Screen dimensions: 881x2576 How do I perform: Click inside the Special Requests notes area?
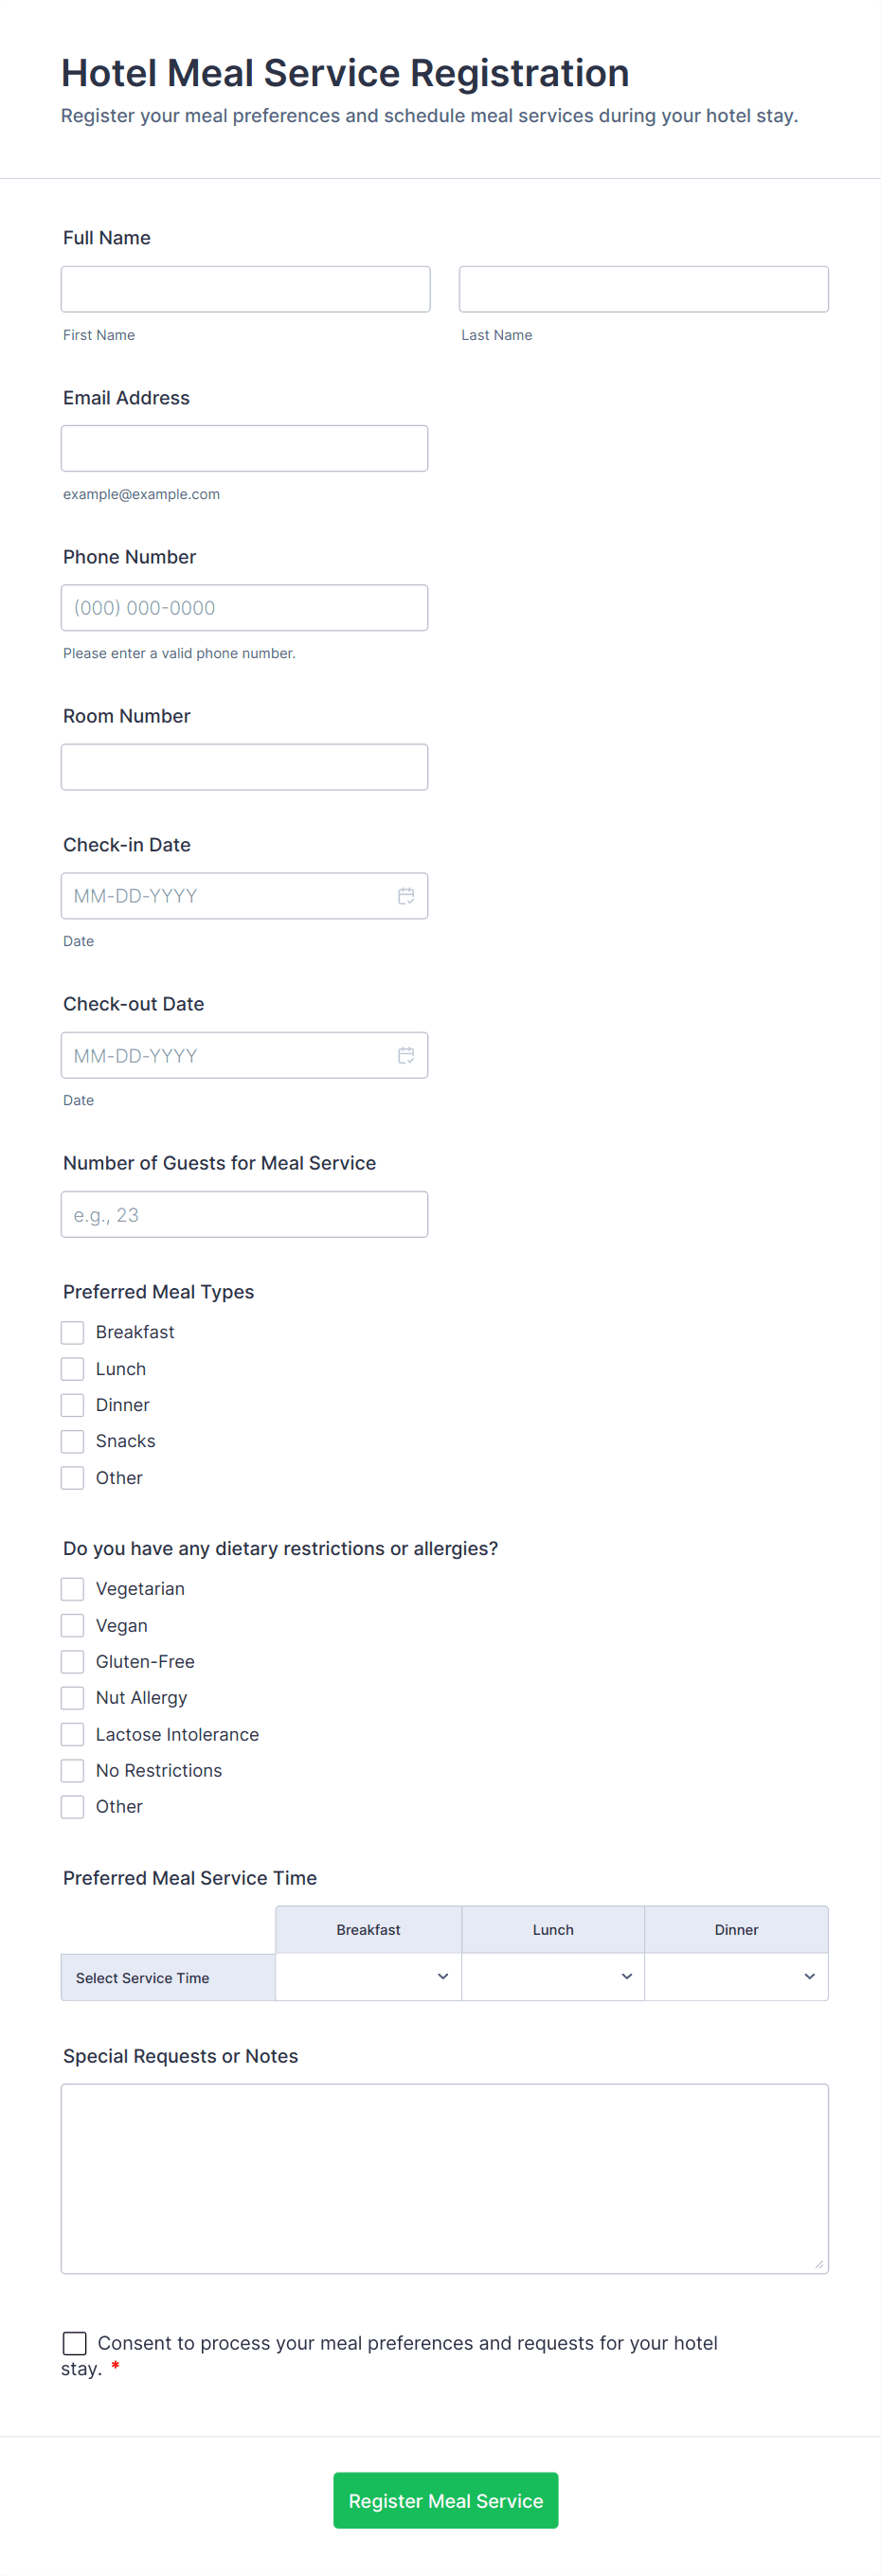444,2178
